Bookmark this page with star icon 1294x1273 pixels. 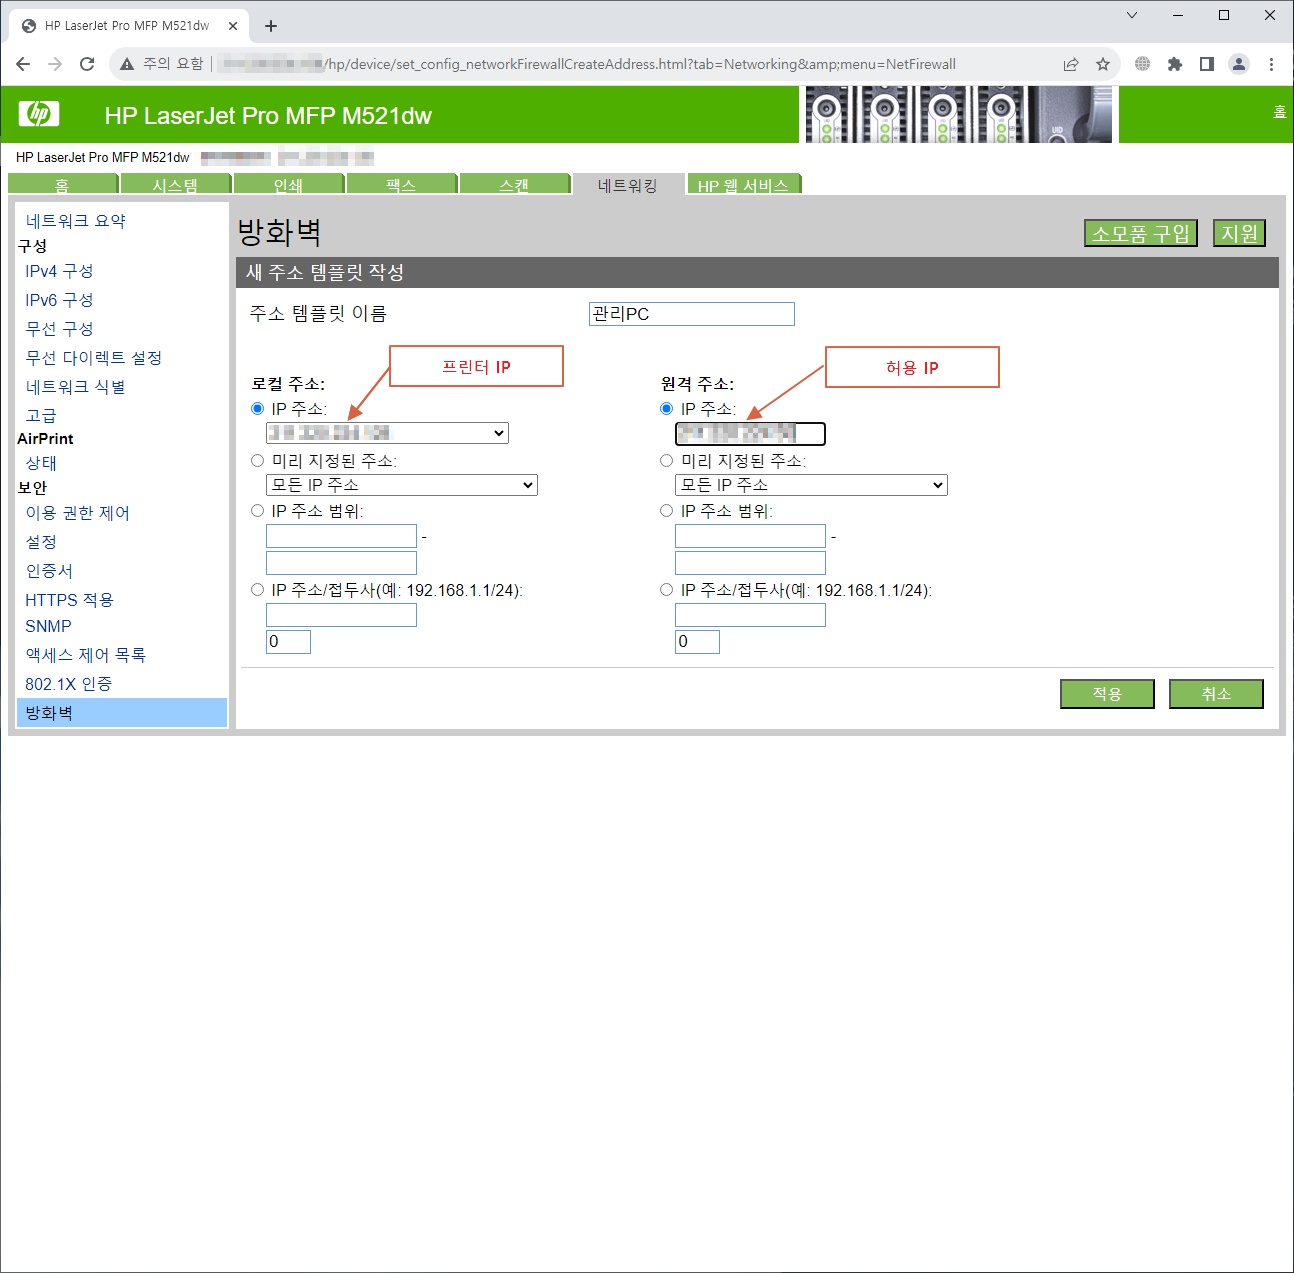(x=1103, y=64)
